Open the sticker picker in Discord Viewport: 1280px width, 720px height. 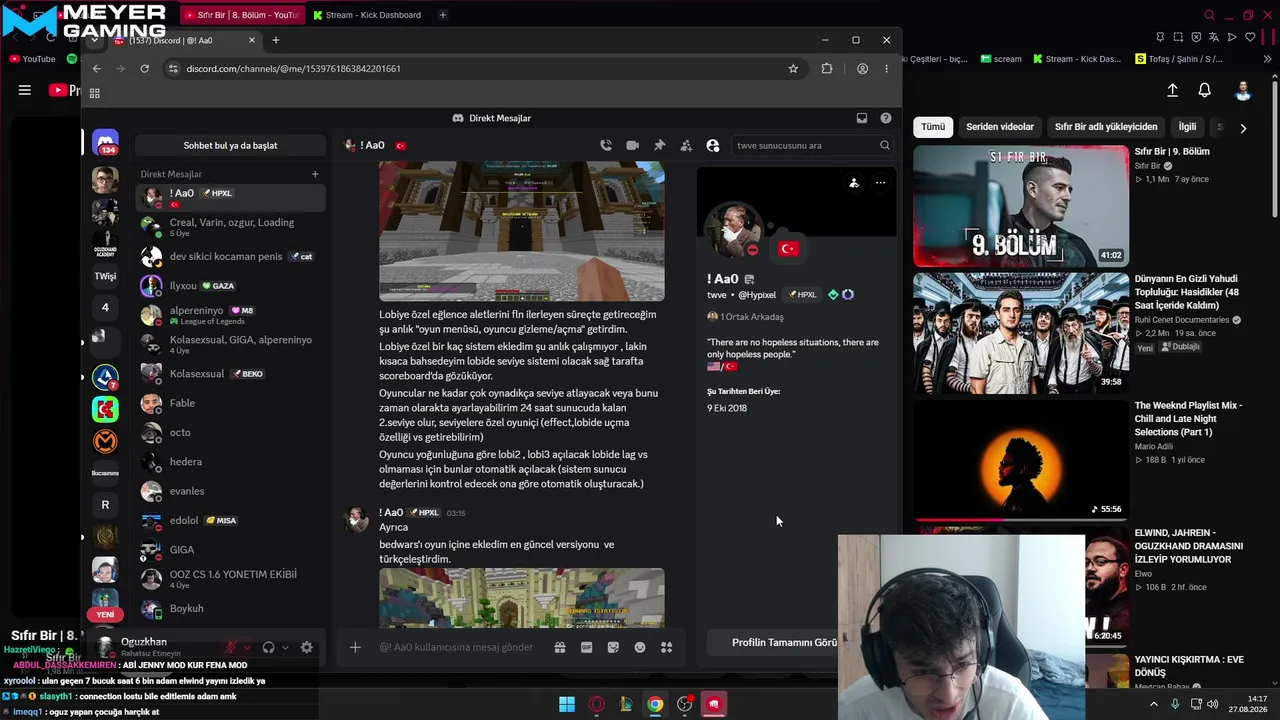tap(613, 647)
